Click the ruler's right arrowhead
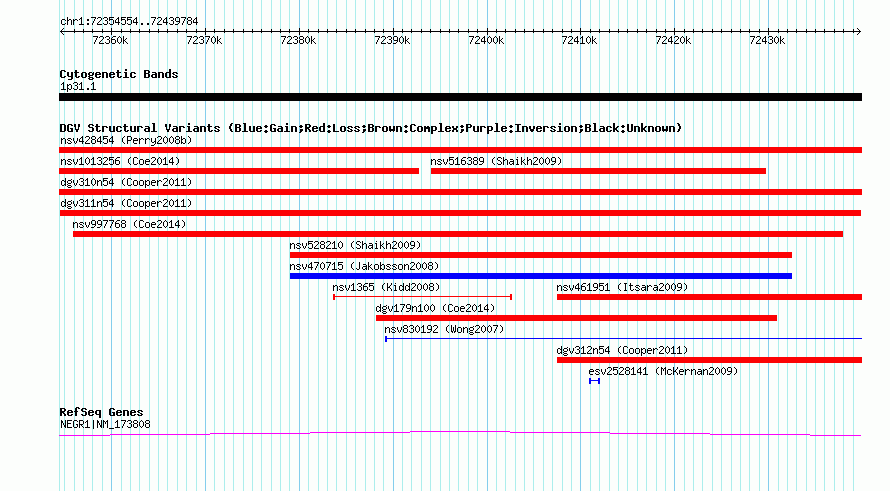Screen dimensions: 890x491 point(858,32)
